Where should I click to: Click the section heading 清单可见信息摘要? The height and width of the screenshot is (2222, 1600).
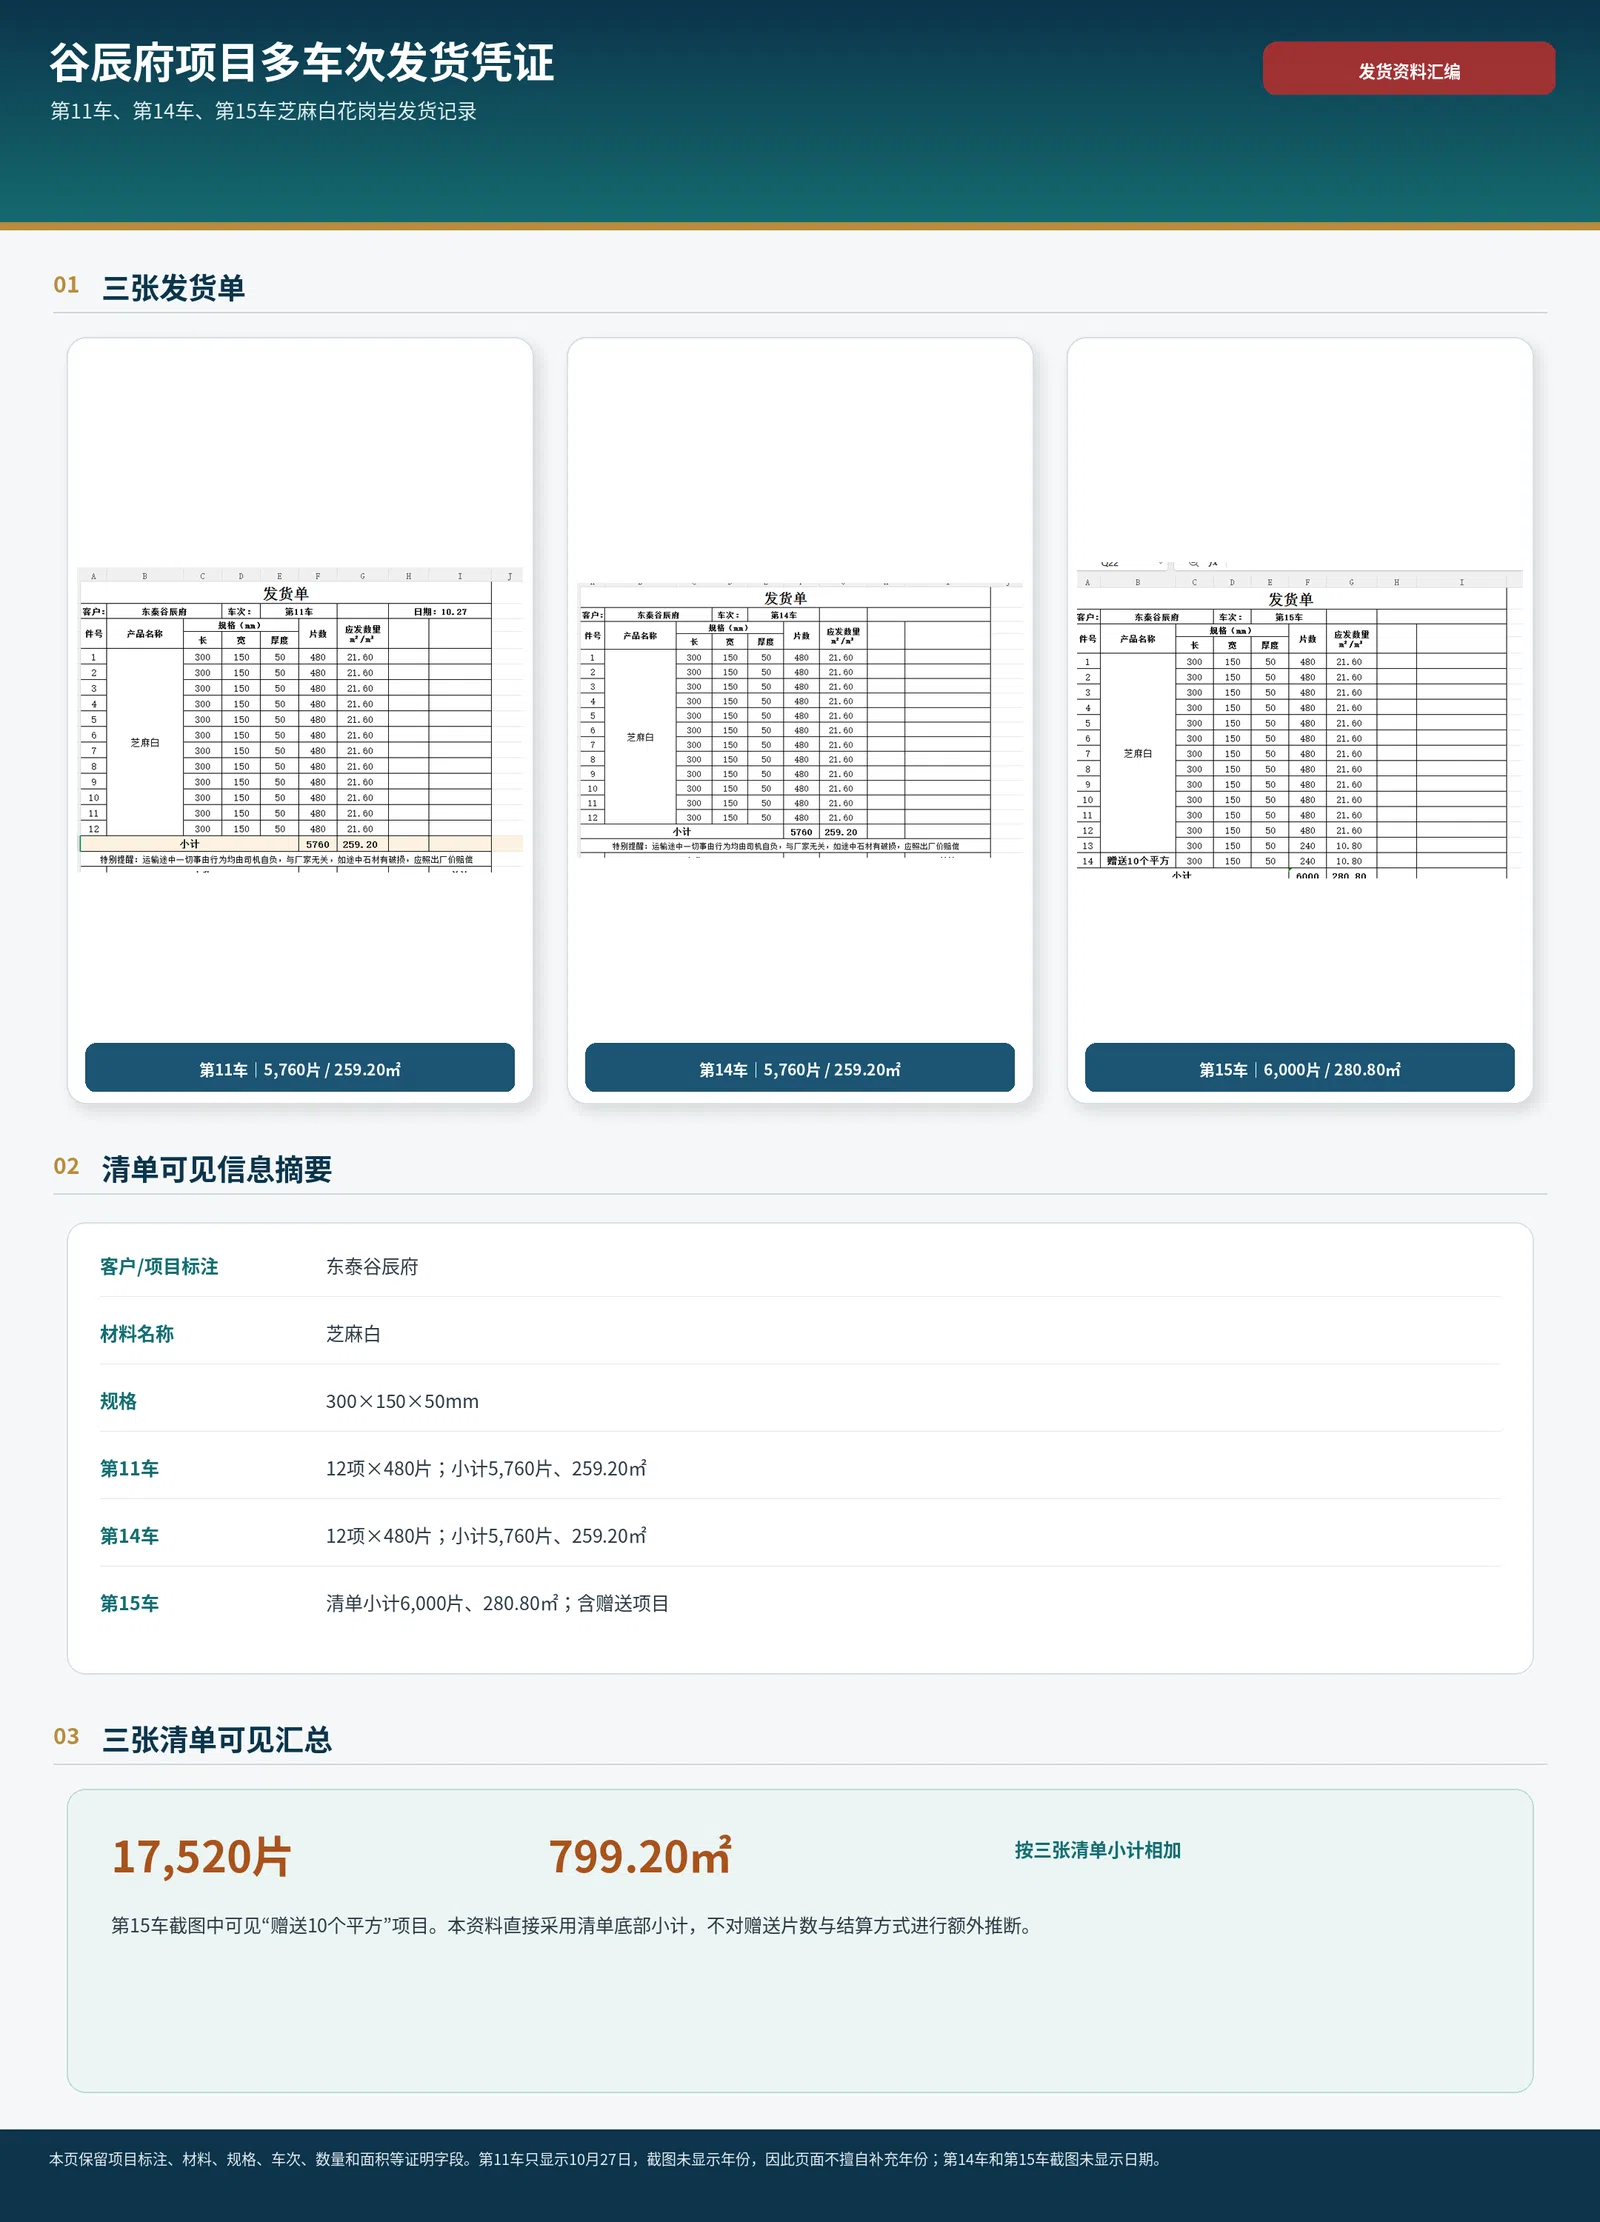pos(217,1169)
